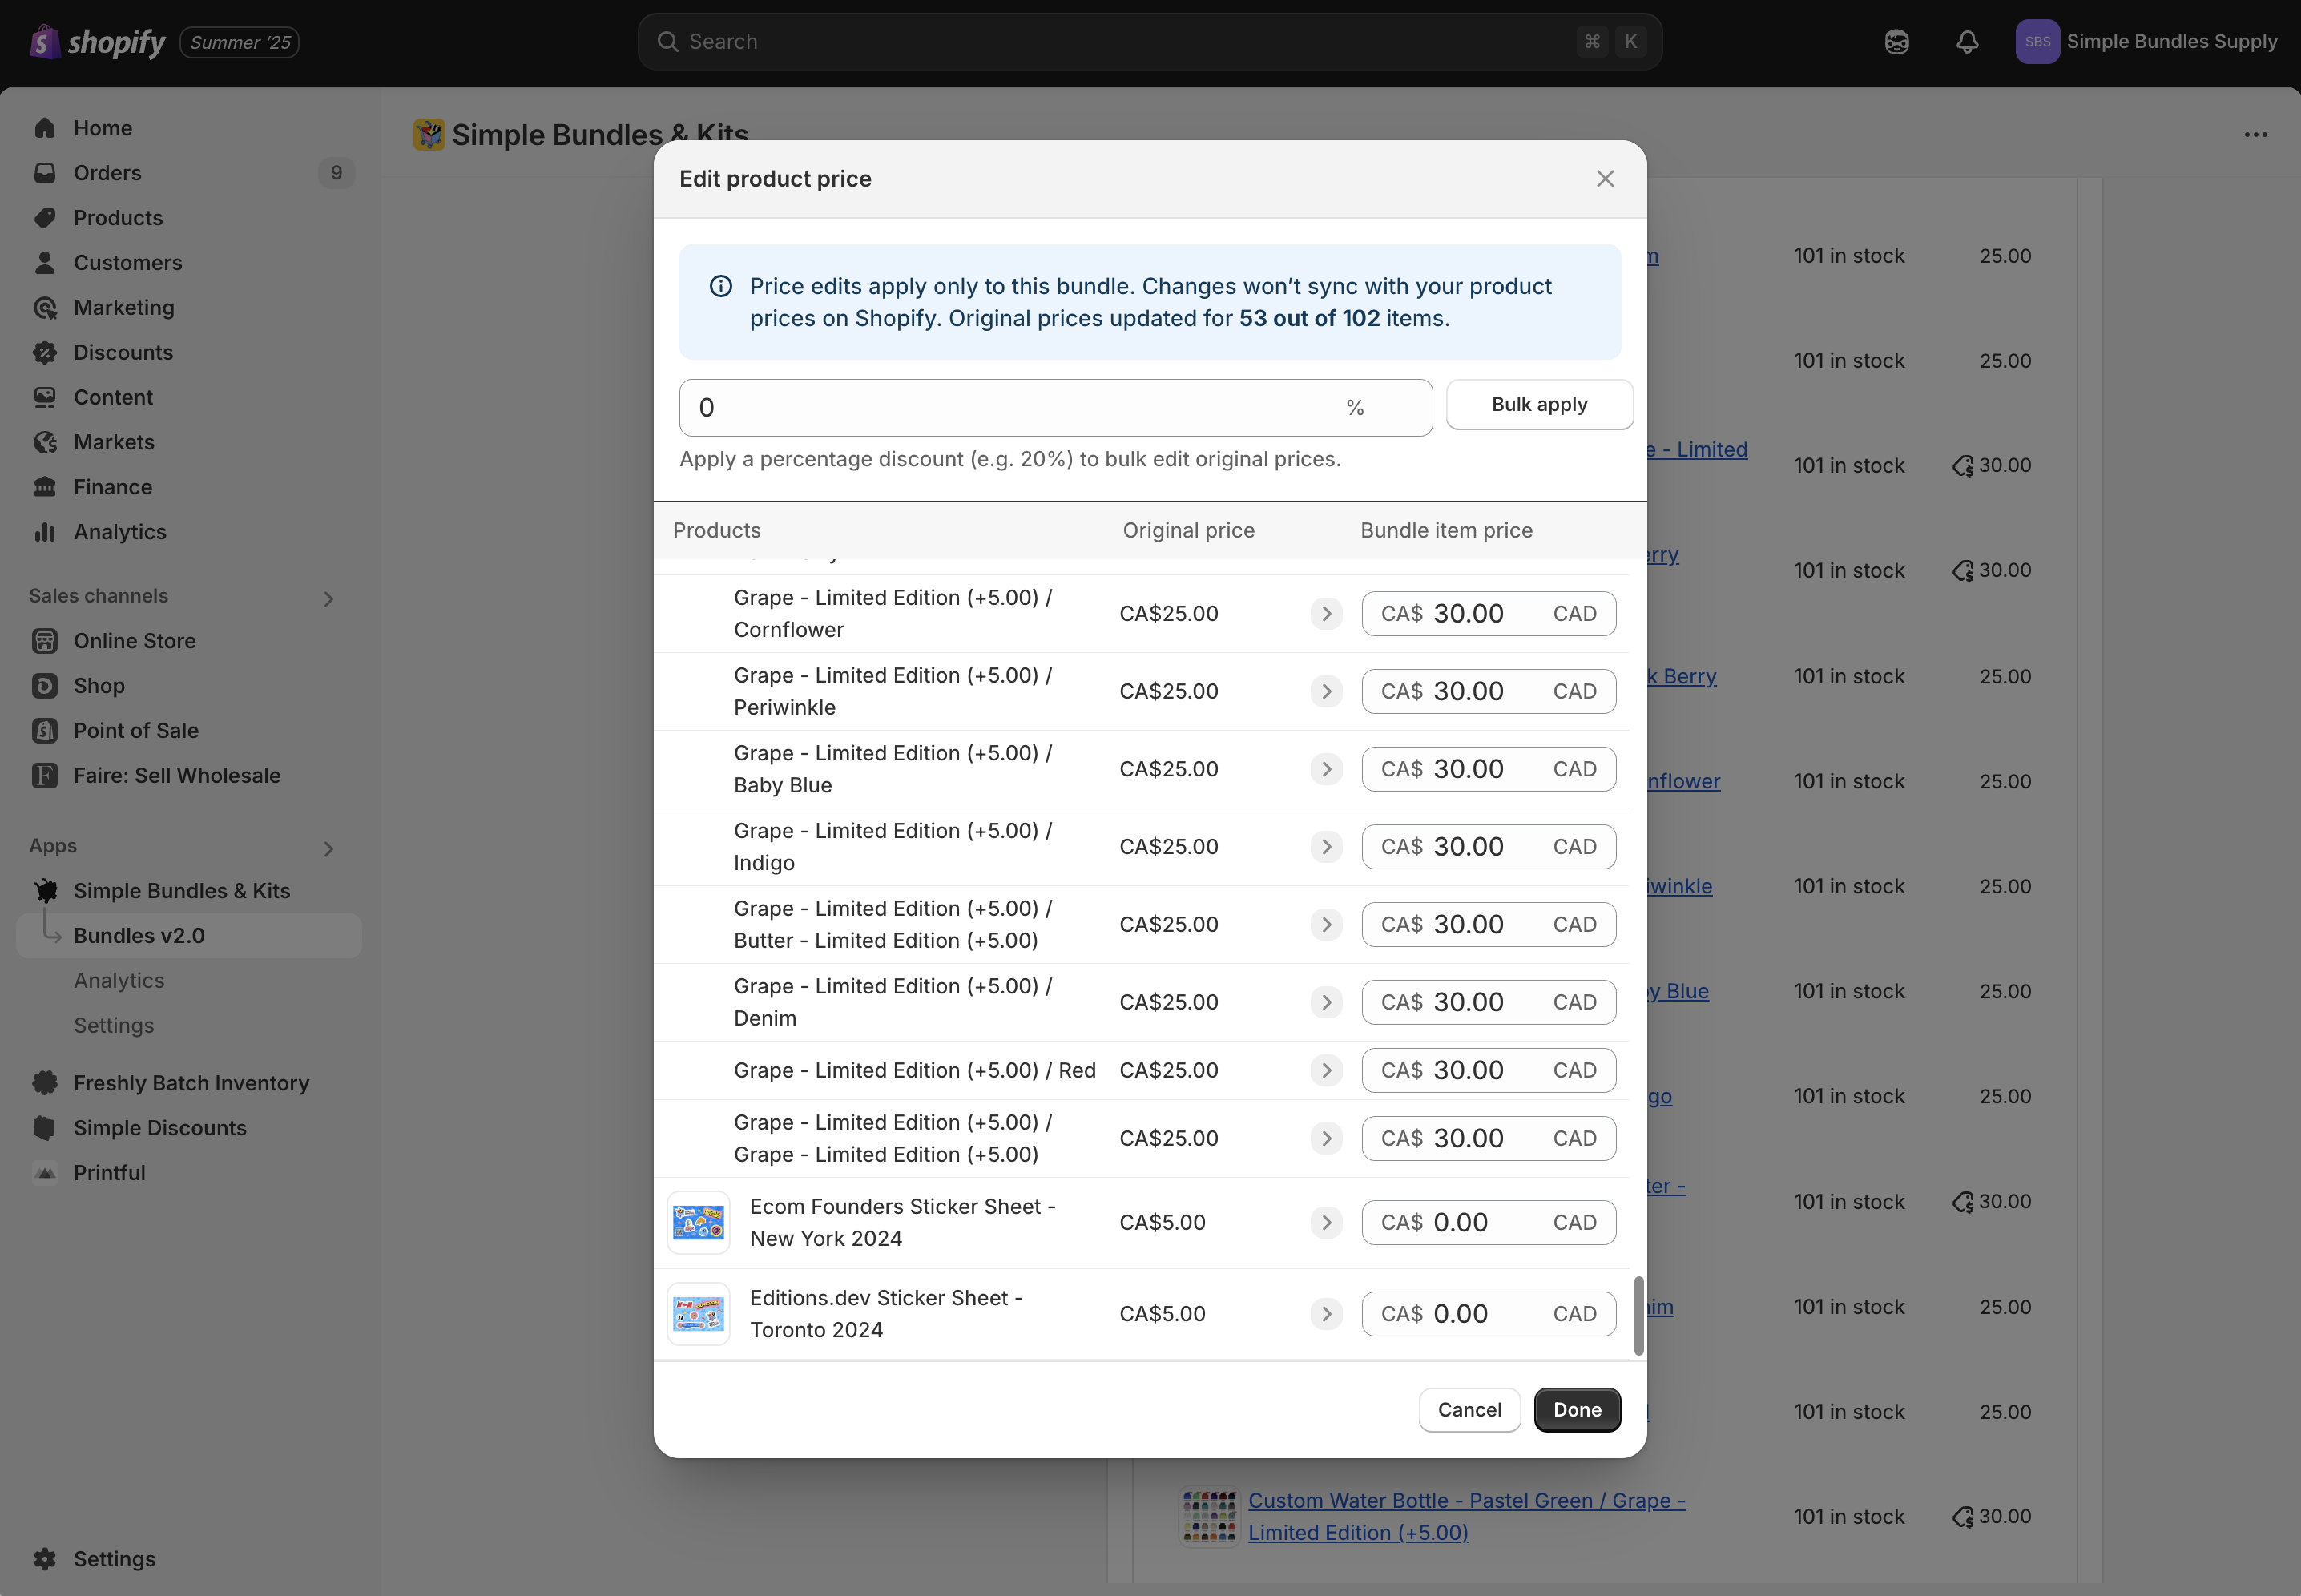This screenshot has height=1596, width=2301.
Task: Open Bundles v2.0 in the sidebar
Action: pos(189,936)
